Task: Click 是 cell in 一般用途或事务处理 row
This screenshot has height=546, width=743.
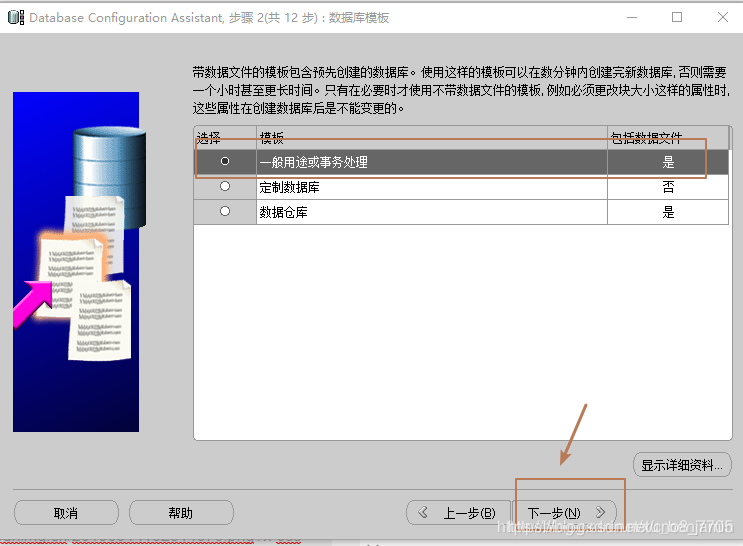Action: [668, 162]
